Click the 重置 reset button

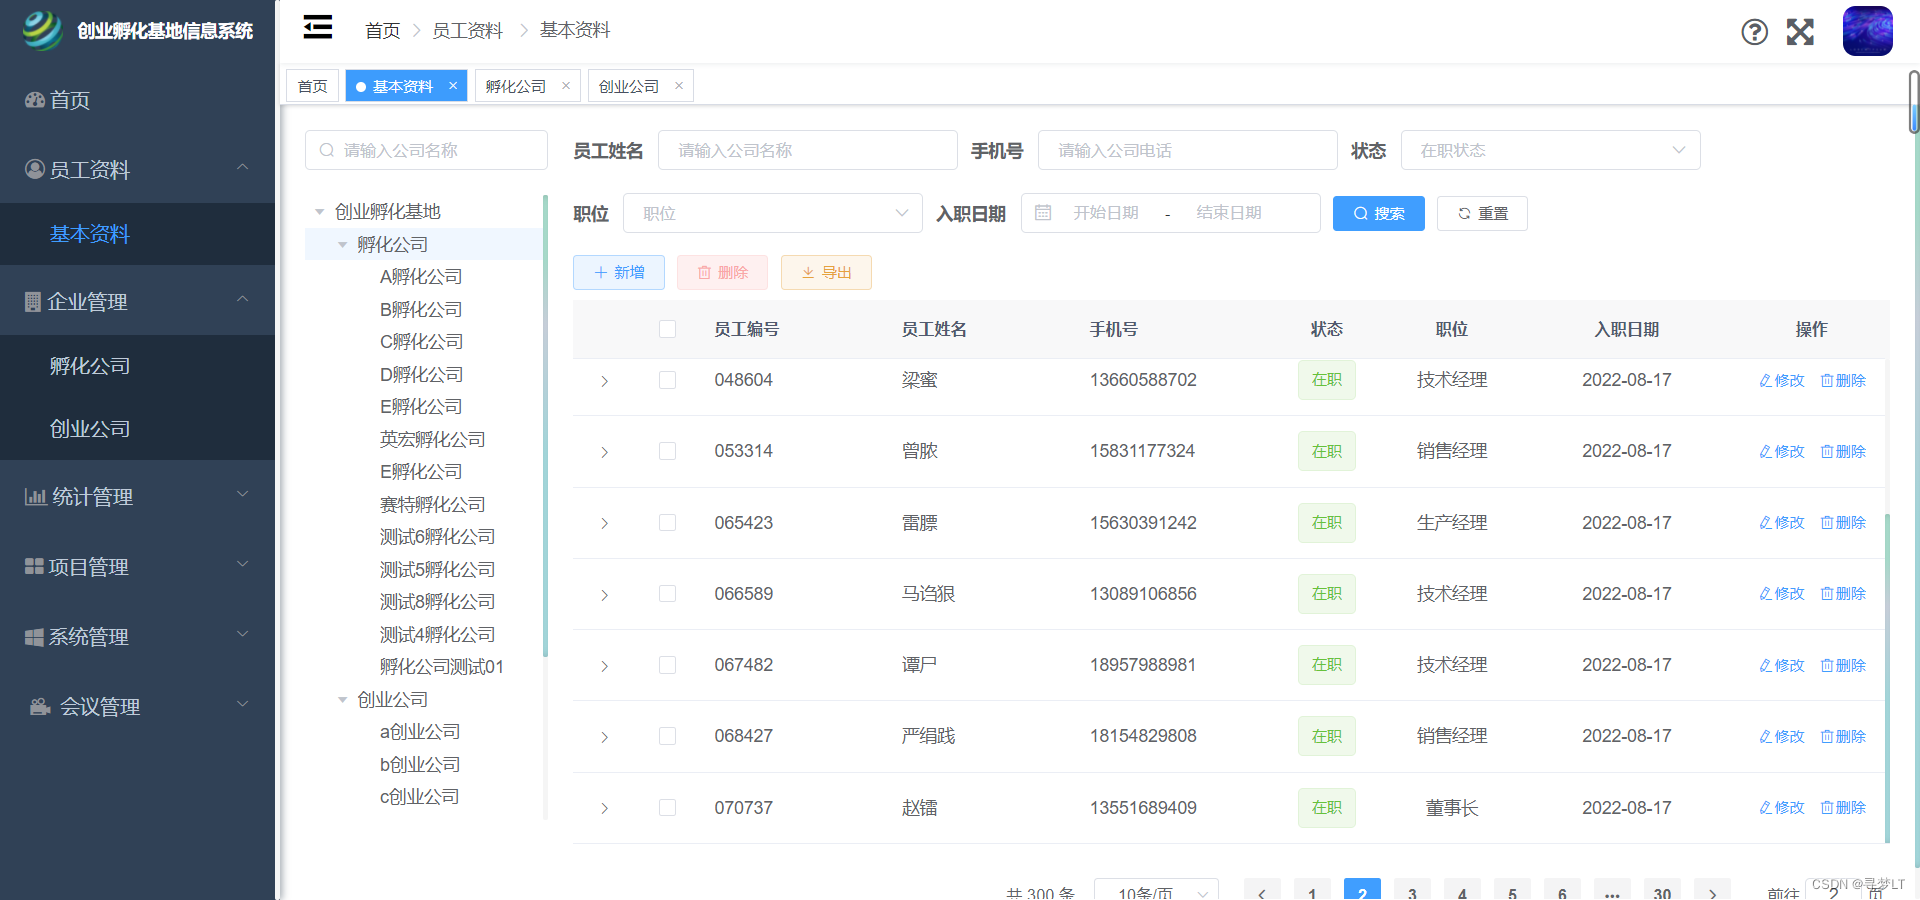point(1482,213)
